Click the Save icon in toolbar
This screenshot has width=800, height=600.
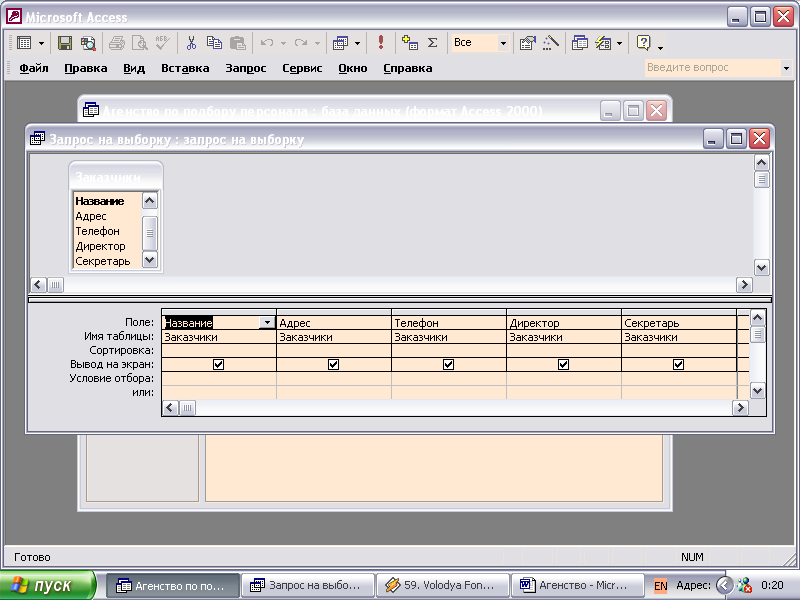click(65, 43)
